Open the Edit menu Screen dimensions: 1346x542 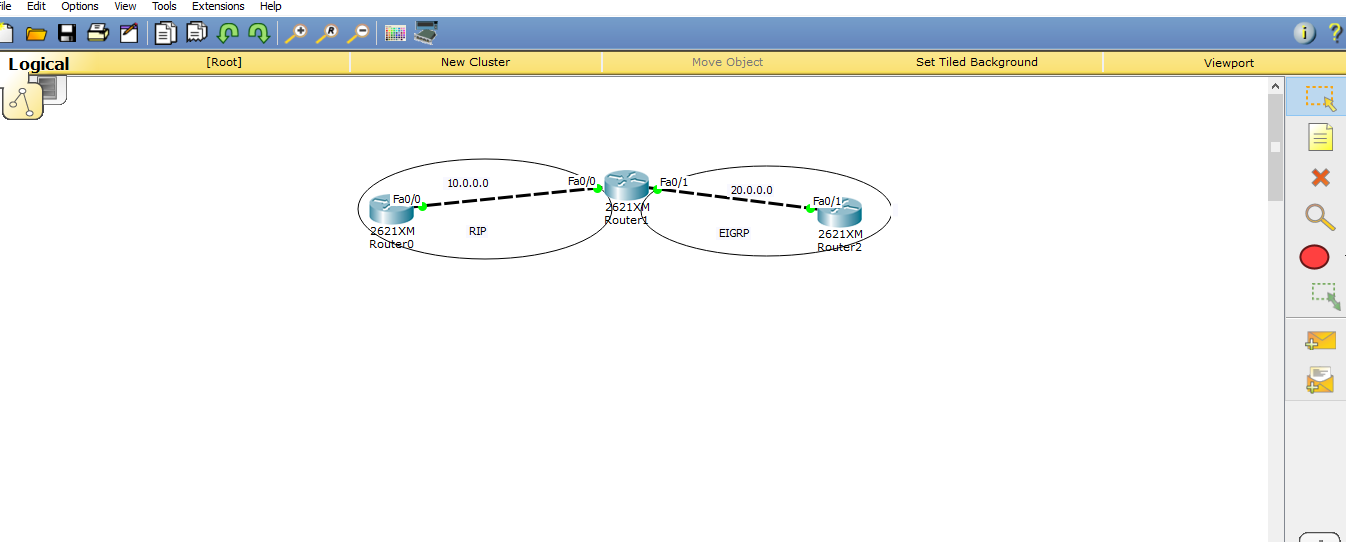tap(36, 6)
